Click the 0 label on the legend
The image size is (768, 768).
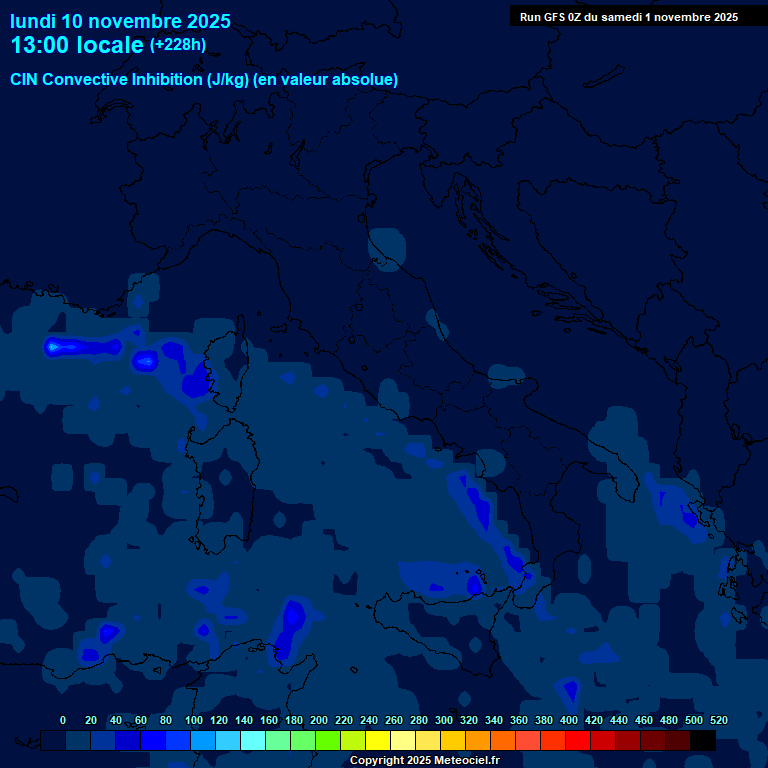(63, 720)
